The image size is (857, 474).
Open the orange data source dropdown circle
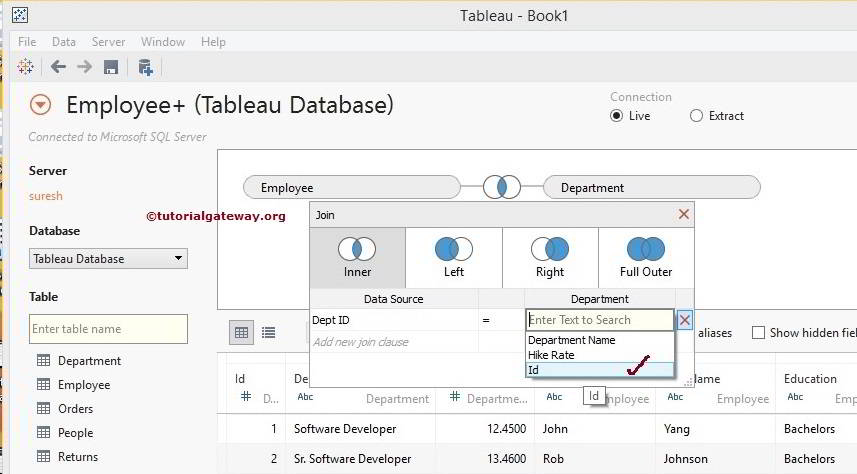(x=40, y=104)
